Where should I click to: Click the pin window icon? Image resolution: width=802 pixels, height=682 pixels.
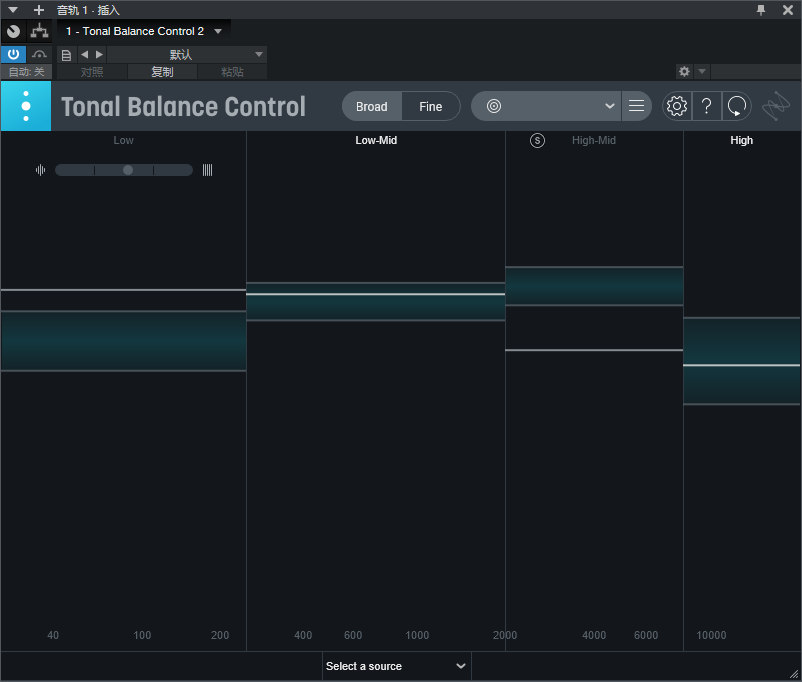point(761,10)
